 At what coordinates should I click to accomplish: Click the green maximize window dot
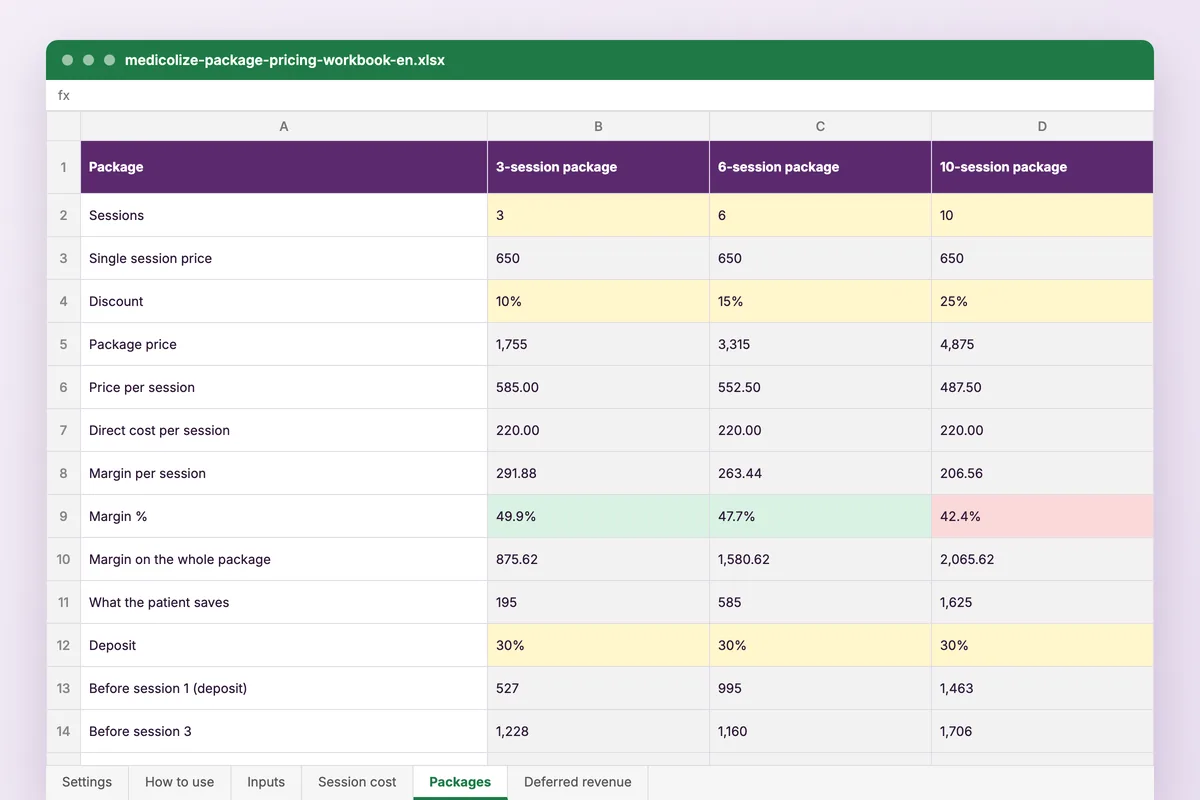tap(110, 60)
